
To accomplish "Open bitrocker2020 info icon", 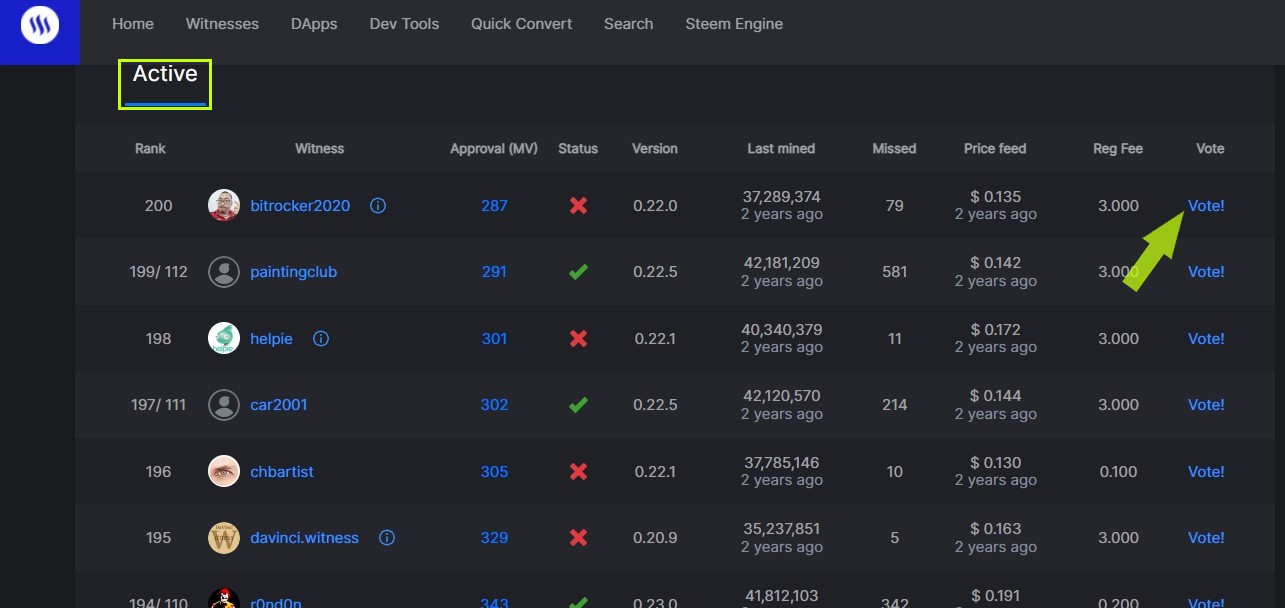I will (x=378, y=206).
